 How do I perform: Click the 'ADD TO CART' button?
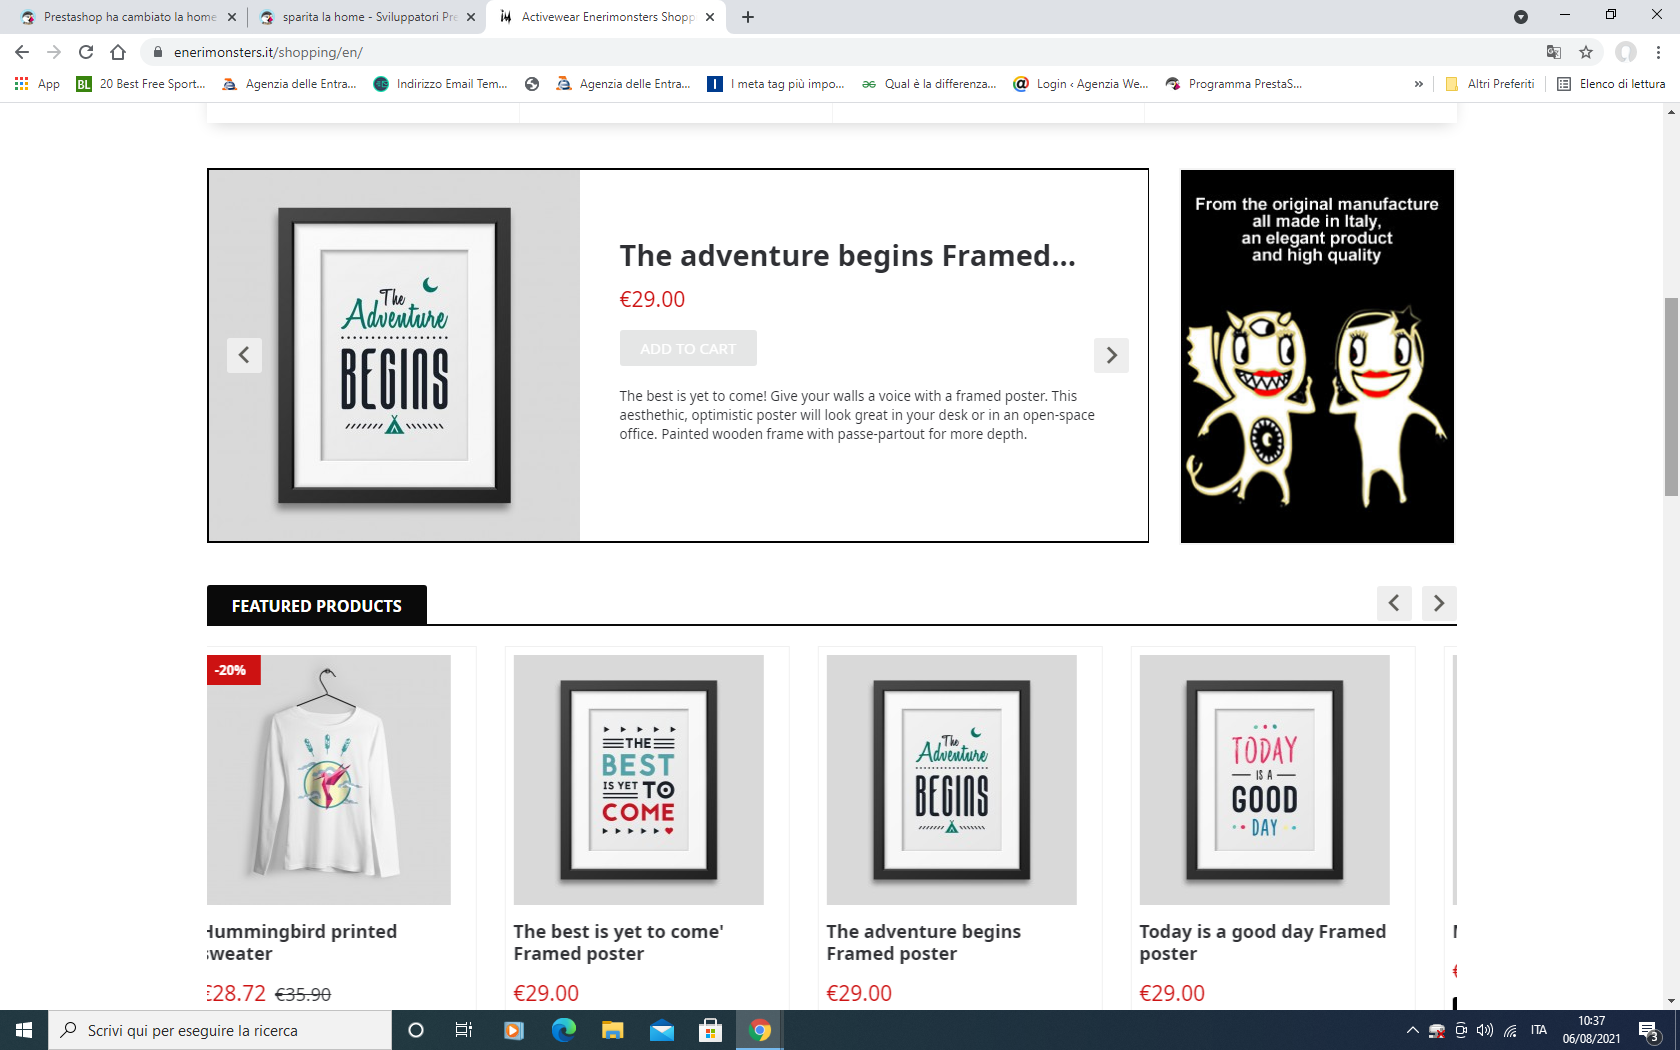688,348
